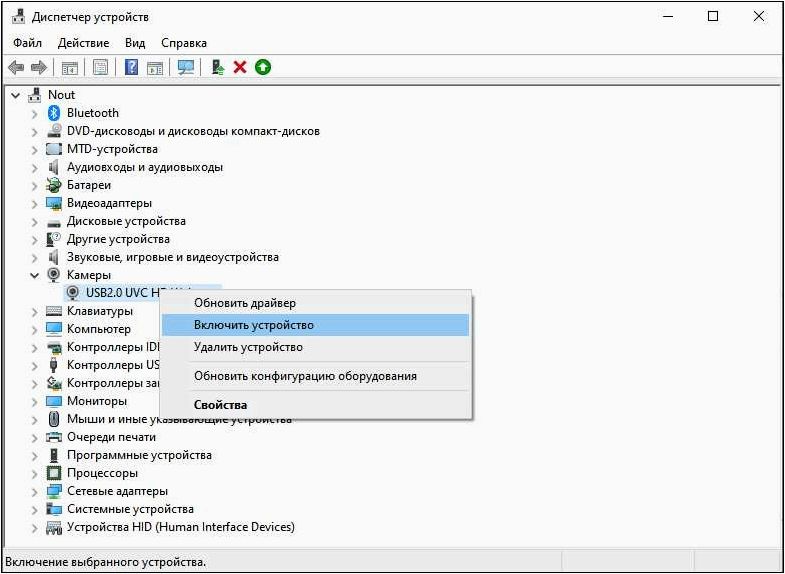Click the Очереди печати printer icon
This screenshot has height=574, width=785.
(54, 437)
